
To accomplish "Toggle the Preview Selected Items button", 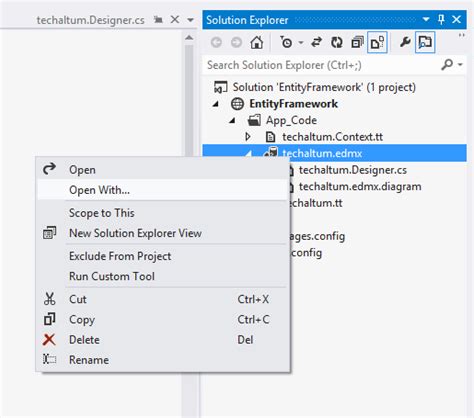I will pos(425,42).
